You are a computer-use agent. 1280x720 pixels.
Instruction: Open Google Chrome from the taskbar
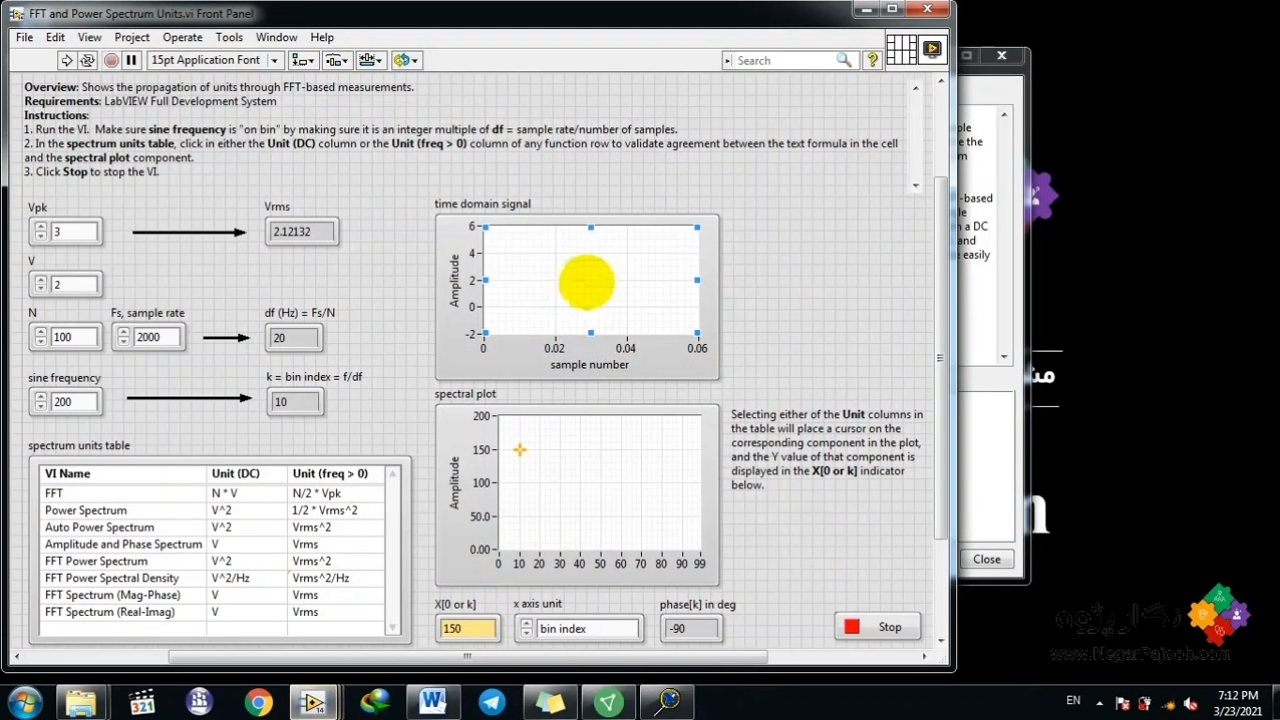(258, 702)
